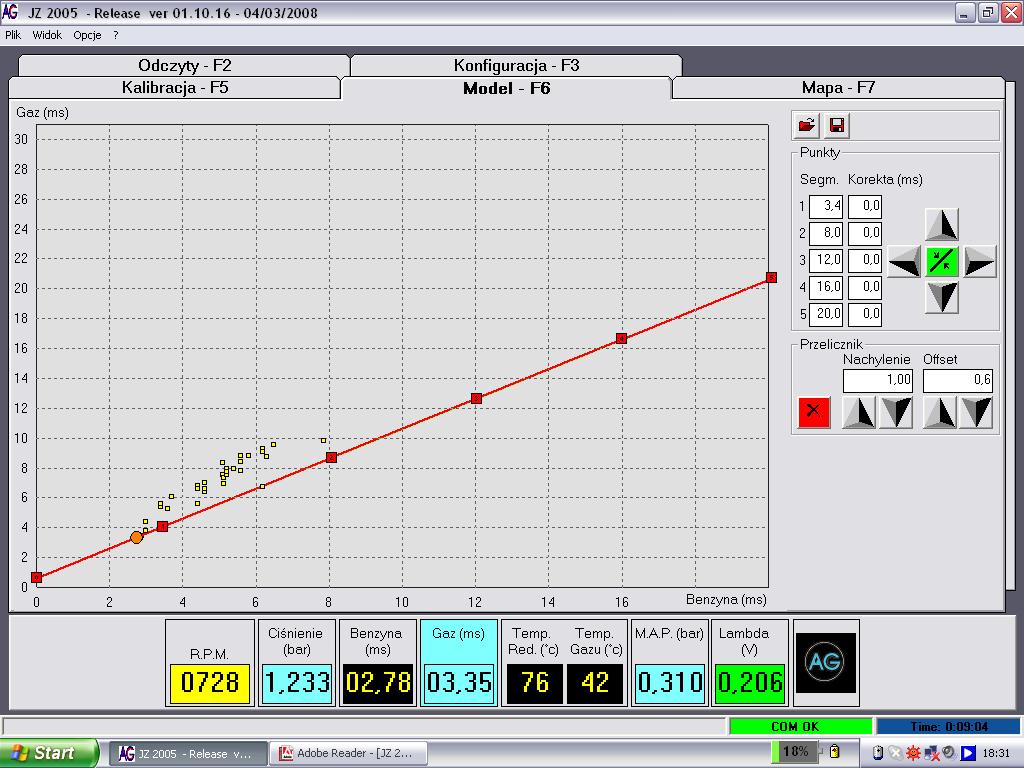Screen dimensions: 1024x768
Task: Click segment 3 value field 12,0
Action: tap(826, 261)
